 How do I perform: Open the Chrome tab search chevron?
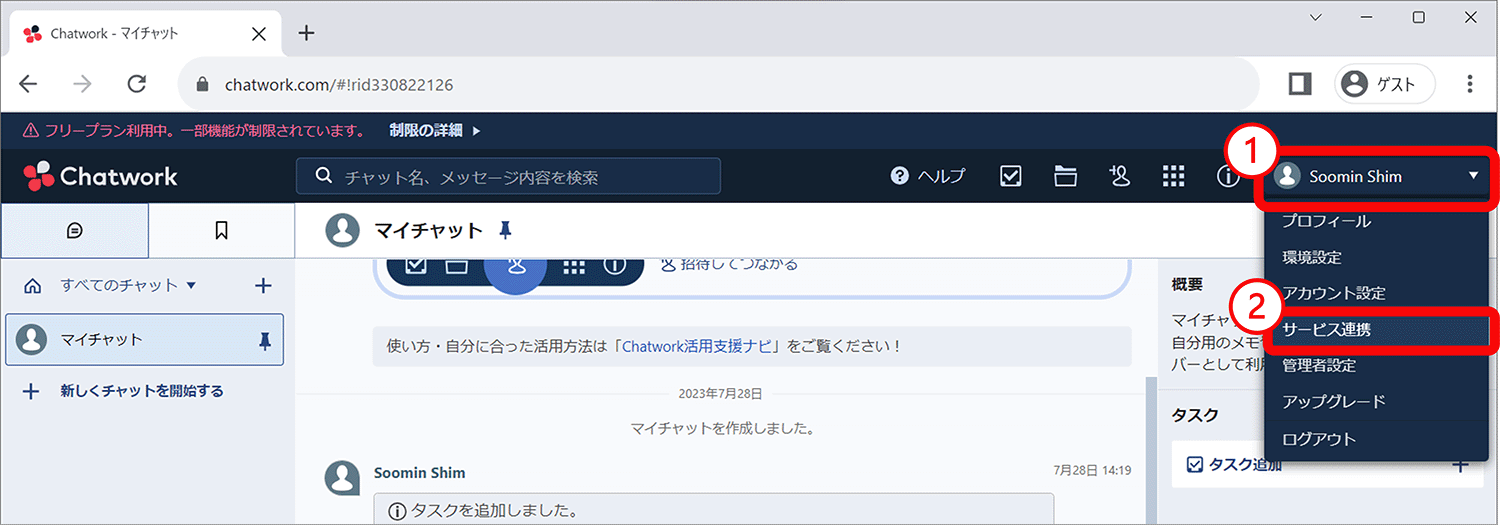pos(1316,17)
